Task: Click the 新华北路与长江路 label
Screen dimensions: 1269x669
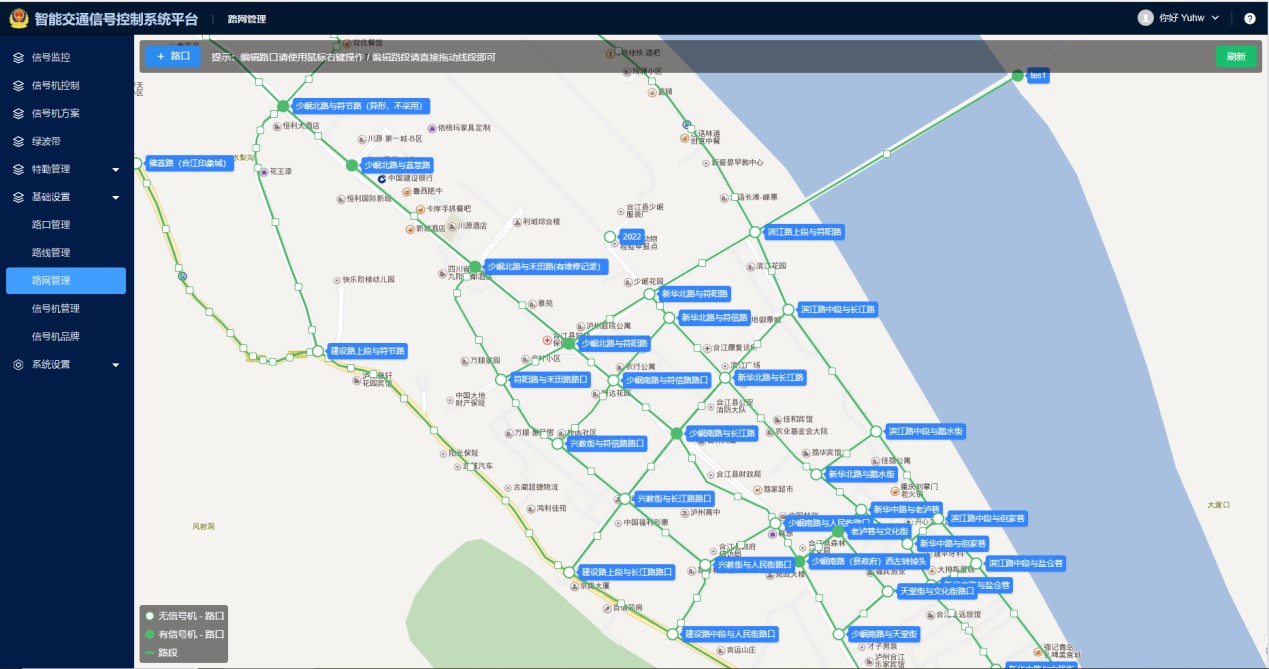Action: [770, 378]
